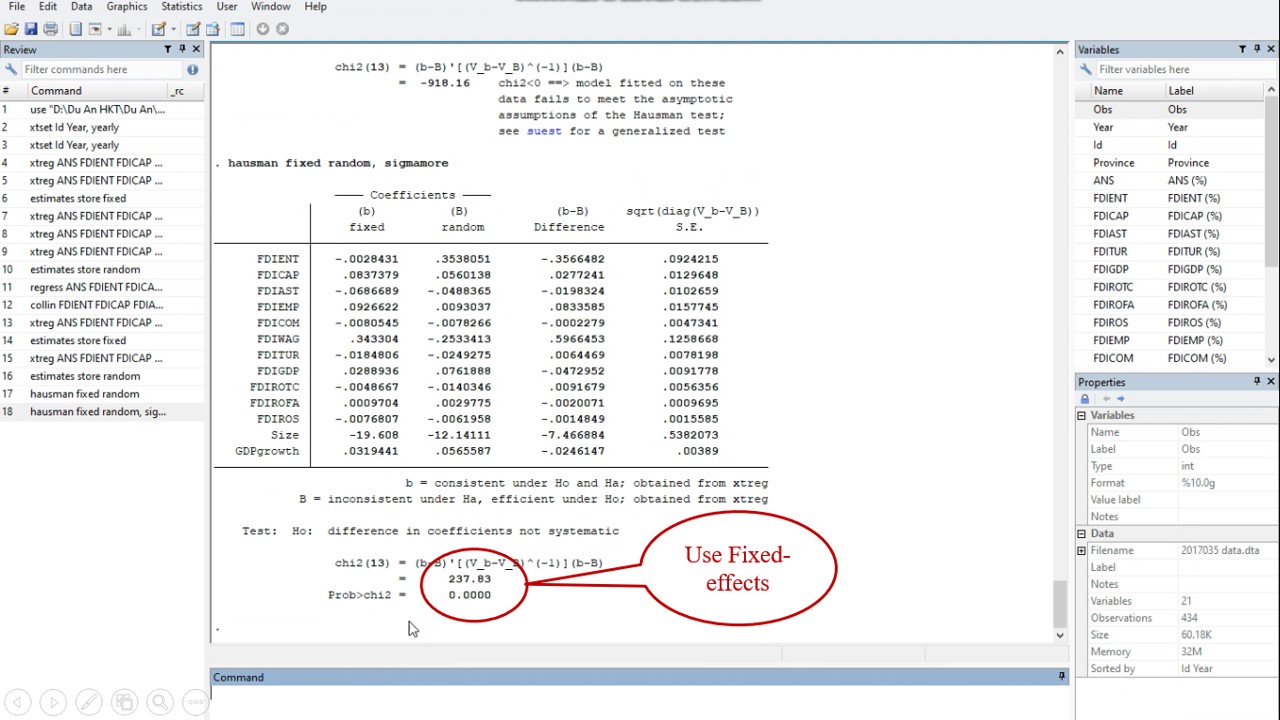
Task: Collapse the Variables section in Properties
Action: (x=1081, y=415)
